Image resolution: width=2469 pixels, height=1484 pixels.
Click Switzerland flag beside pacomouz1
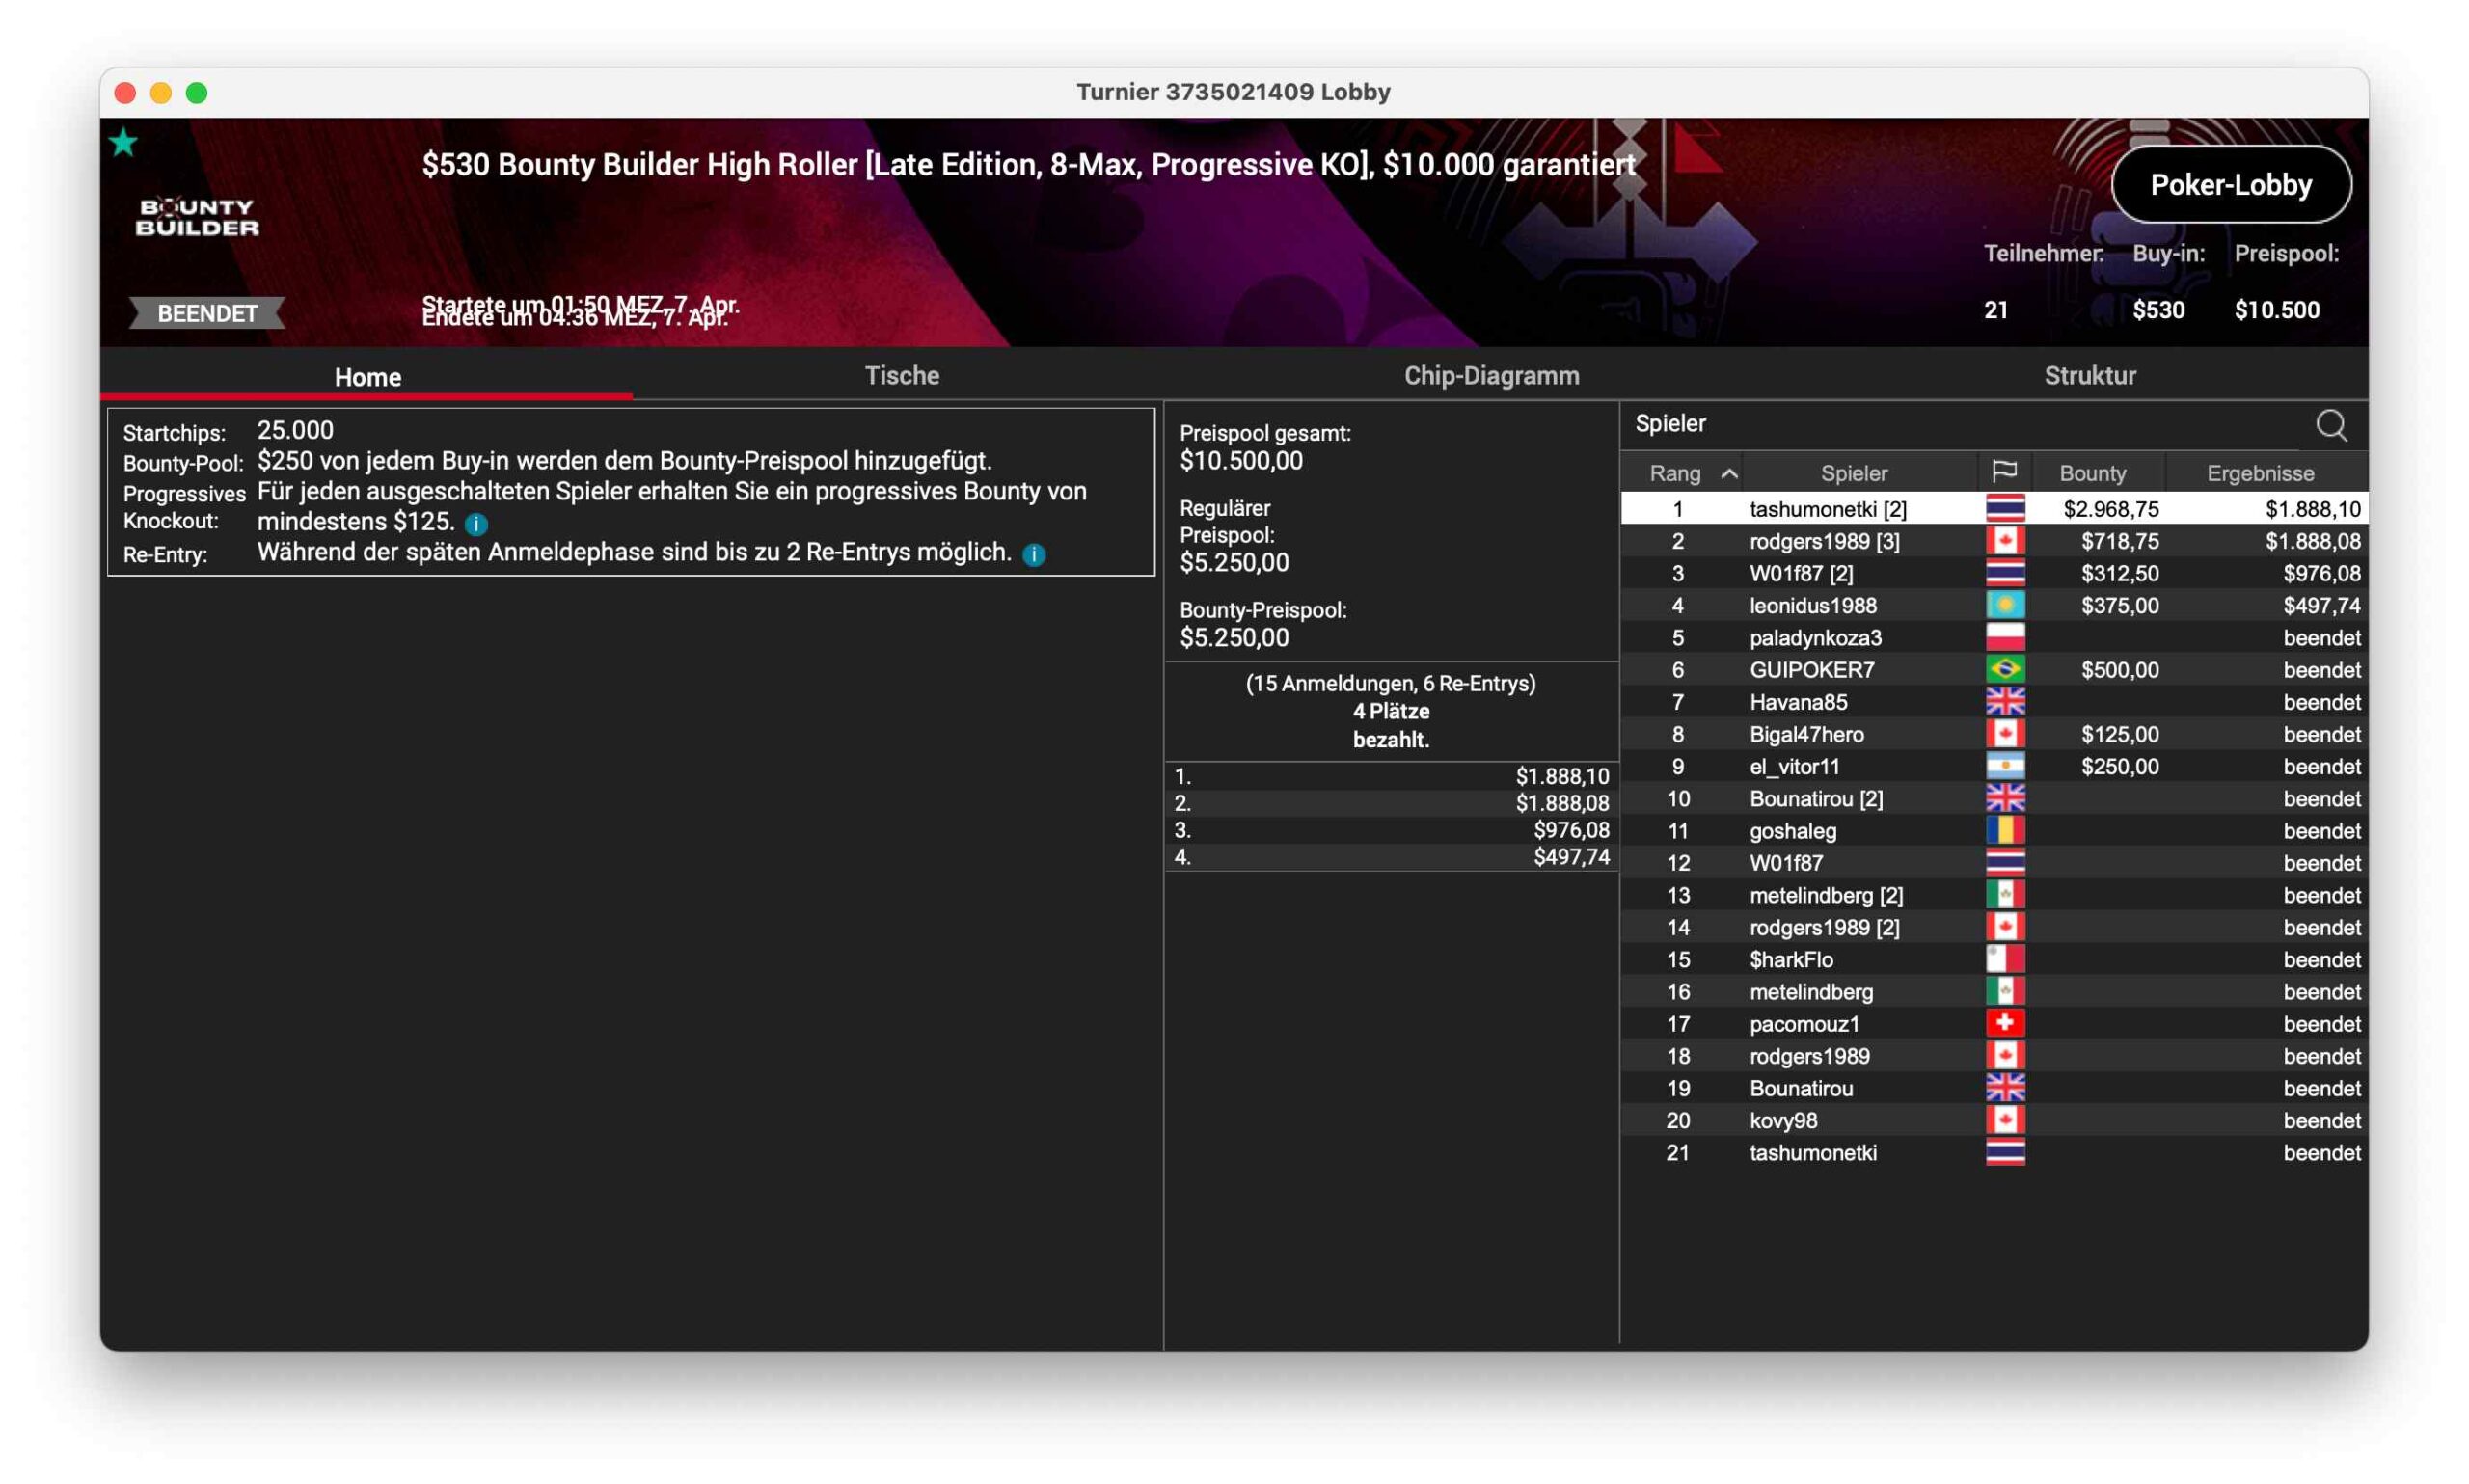click(x=2004, y=1024)
